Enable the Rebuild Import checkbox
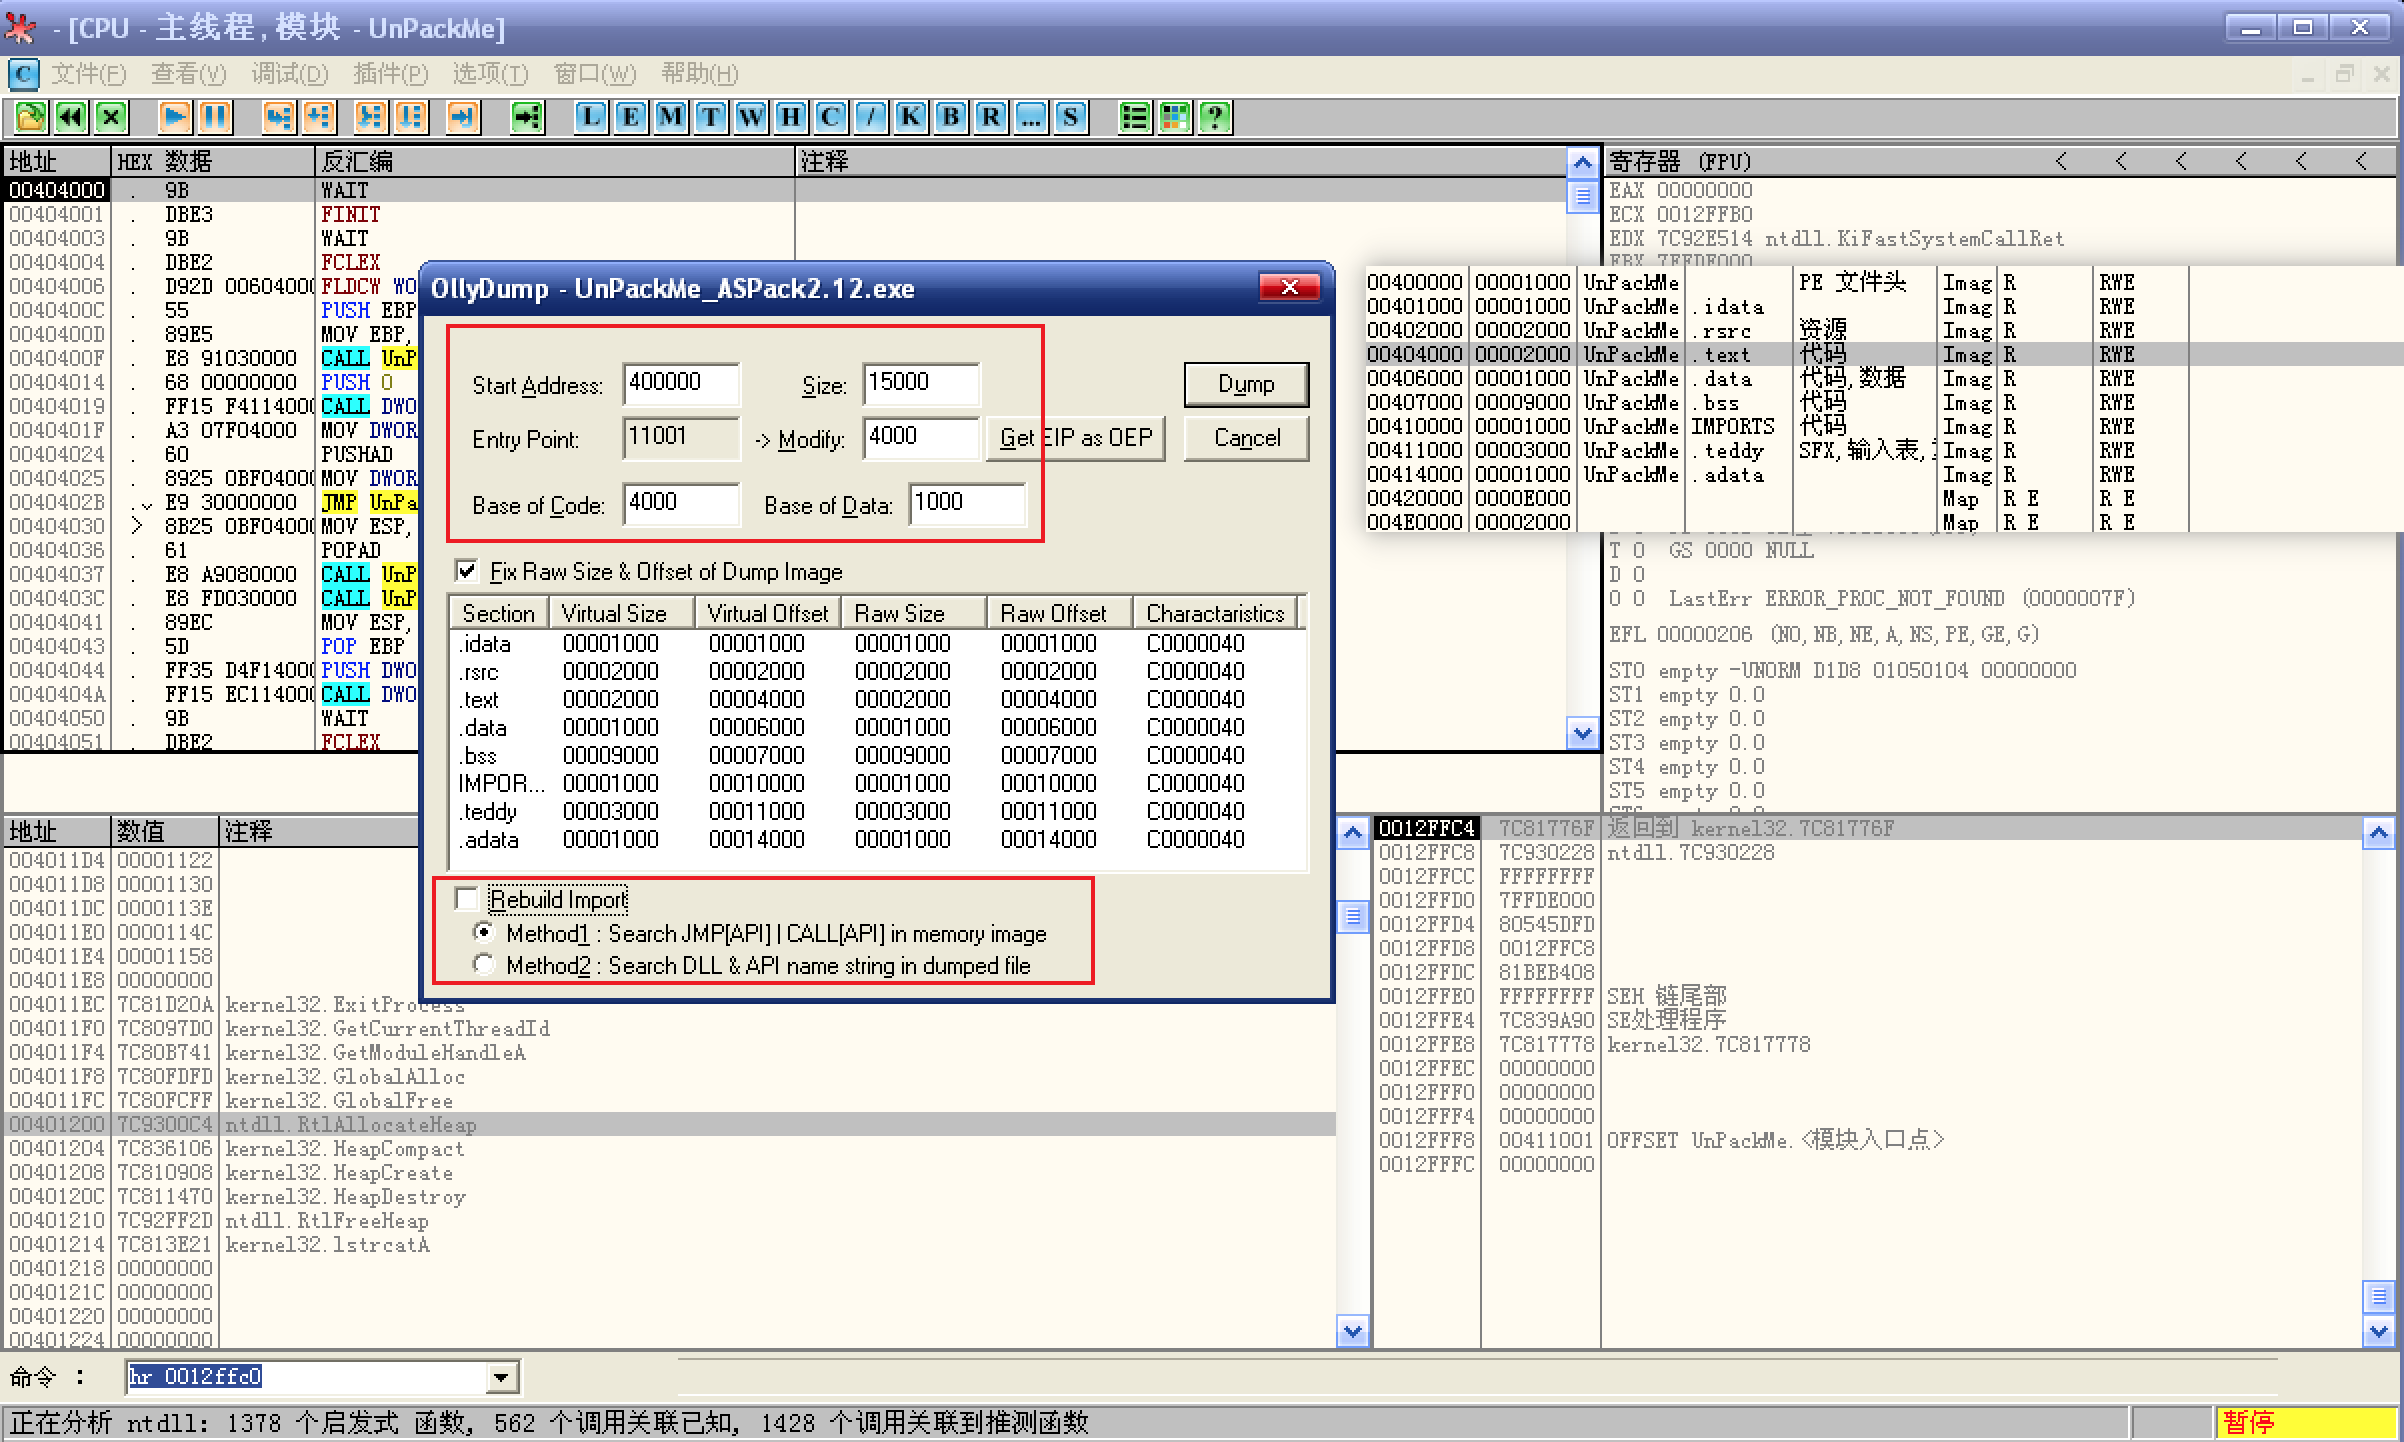Viewport: 2404px width, 1442px height. point(467,899)
